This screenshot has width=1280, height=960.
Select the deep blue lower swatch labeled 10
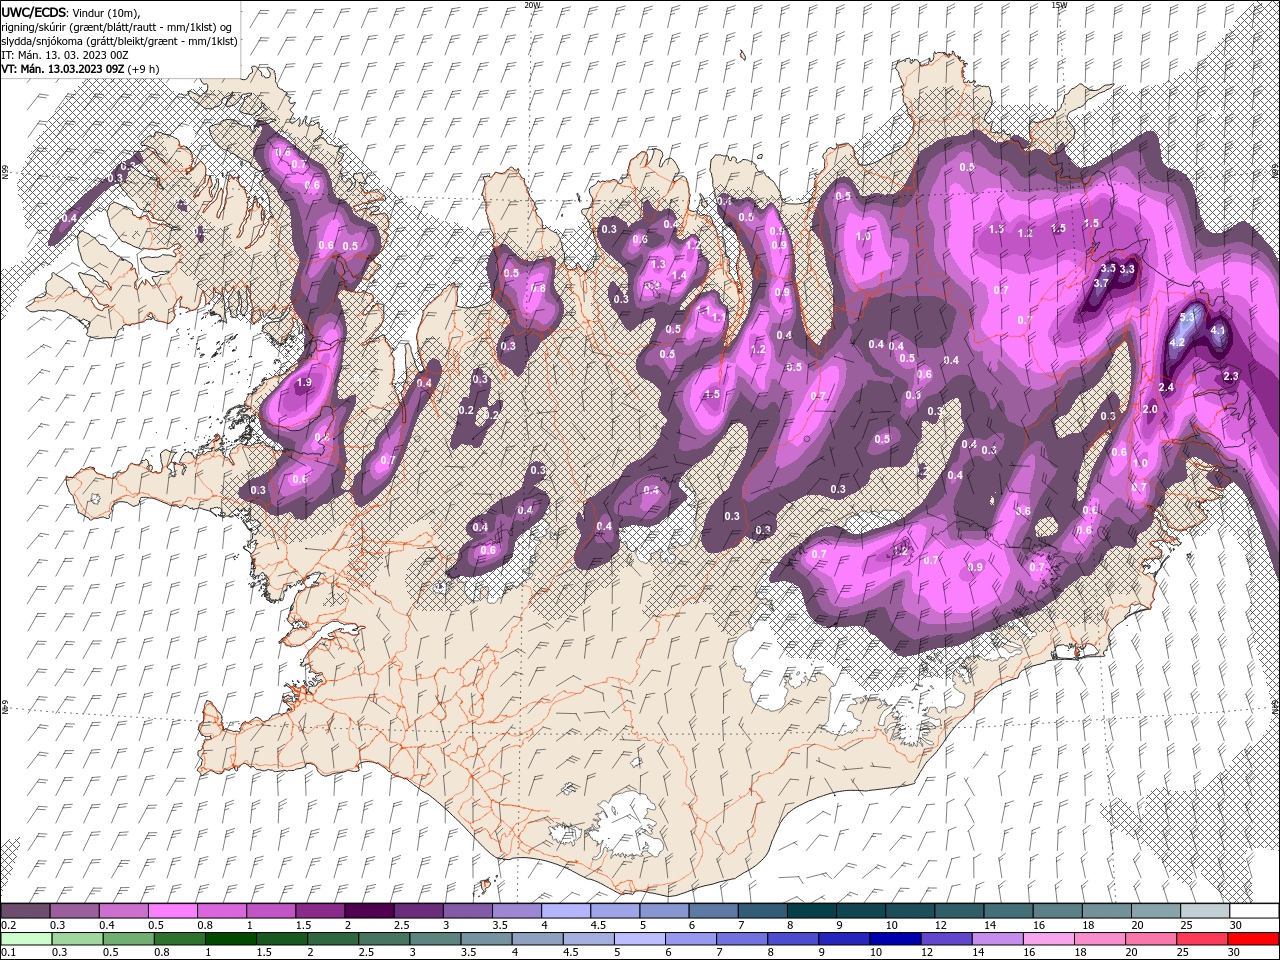[x=896, y=939]
